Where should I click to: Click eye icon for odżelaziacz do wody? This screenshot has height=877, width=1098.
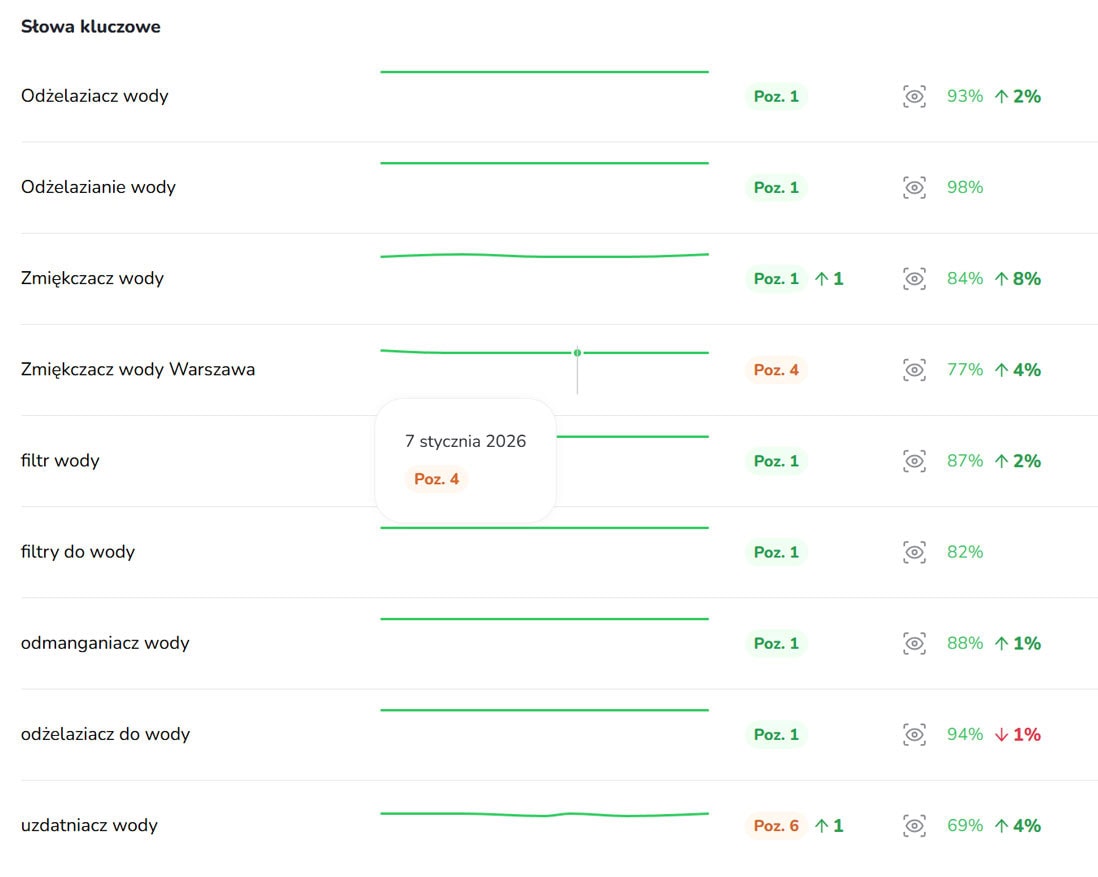point(914,735)
